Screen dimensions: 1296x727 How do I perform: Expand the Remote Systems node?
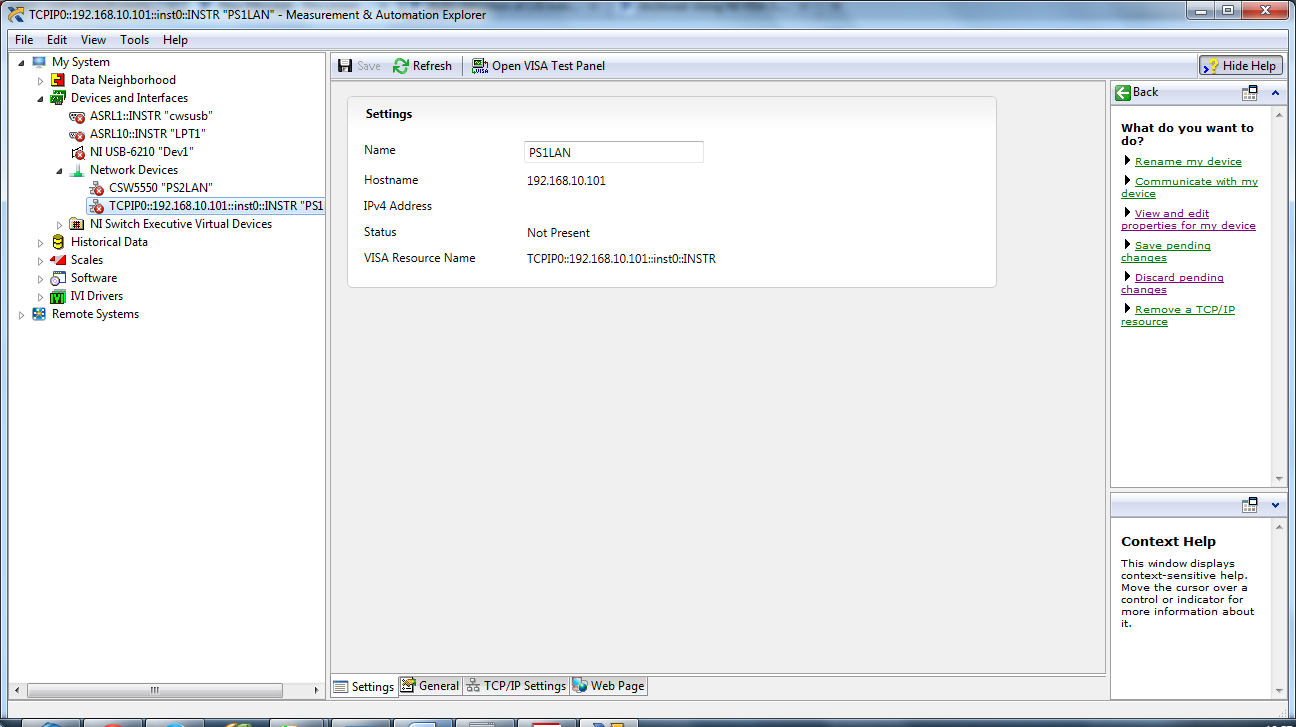pyautogui.click(x=22, y=314)
